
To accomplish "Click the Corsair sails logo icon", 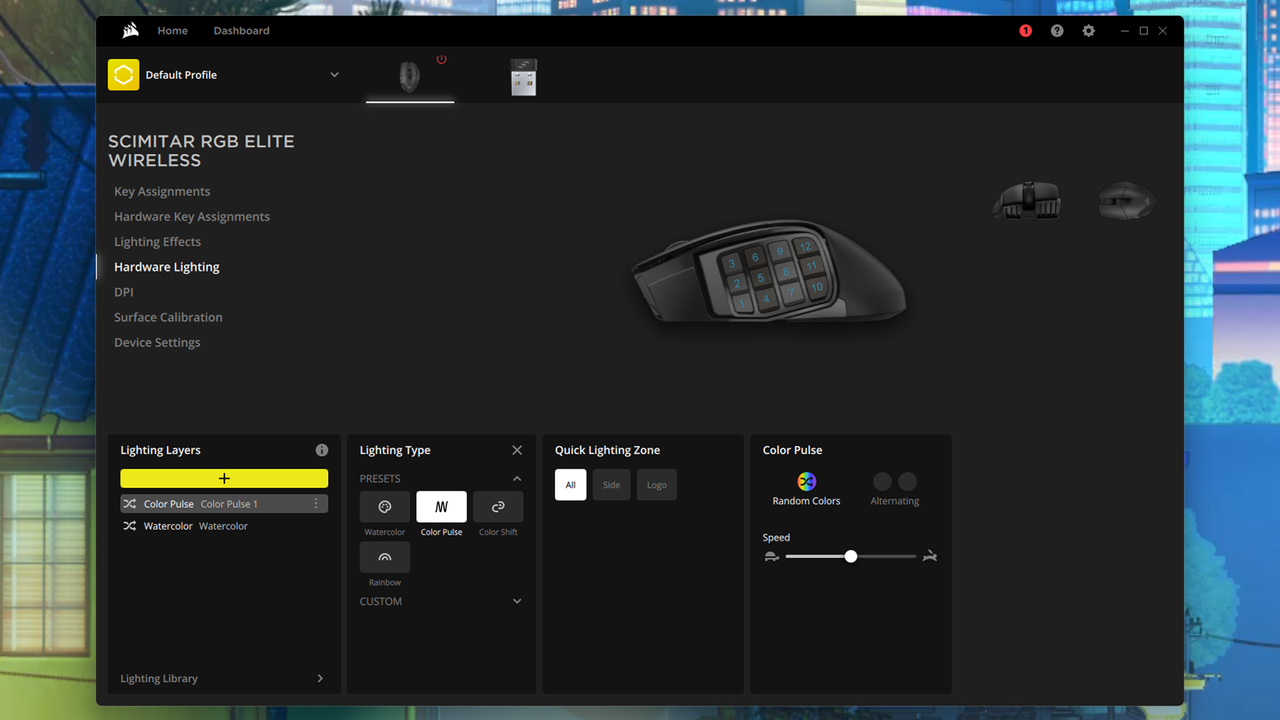I will (x=130, y=31).
